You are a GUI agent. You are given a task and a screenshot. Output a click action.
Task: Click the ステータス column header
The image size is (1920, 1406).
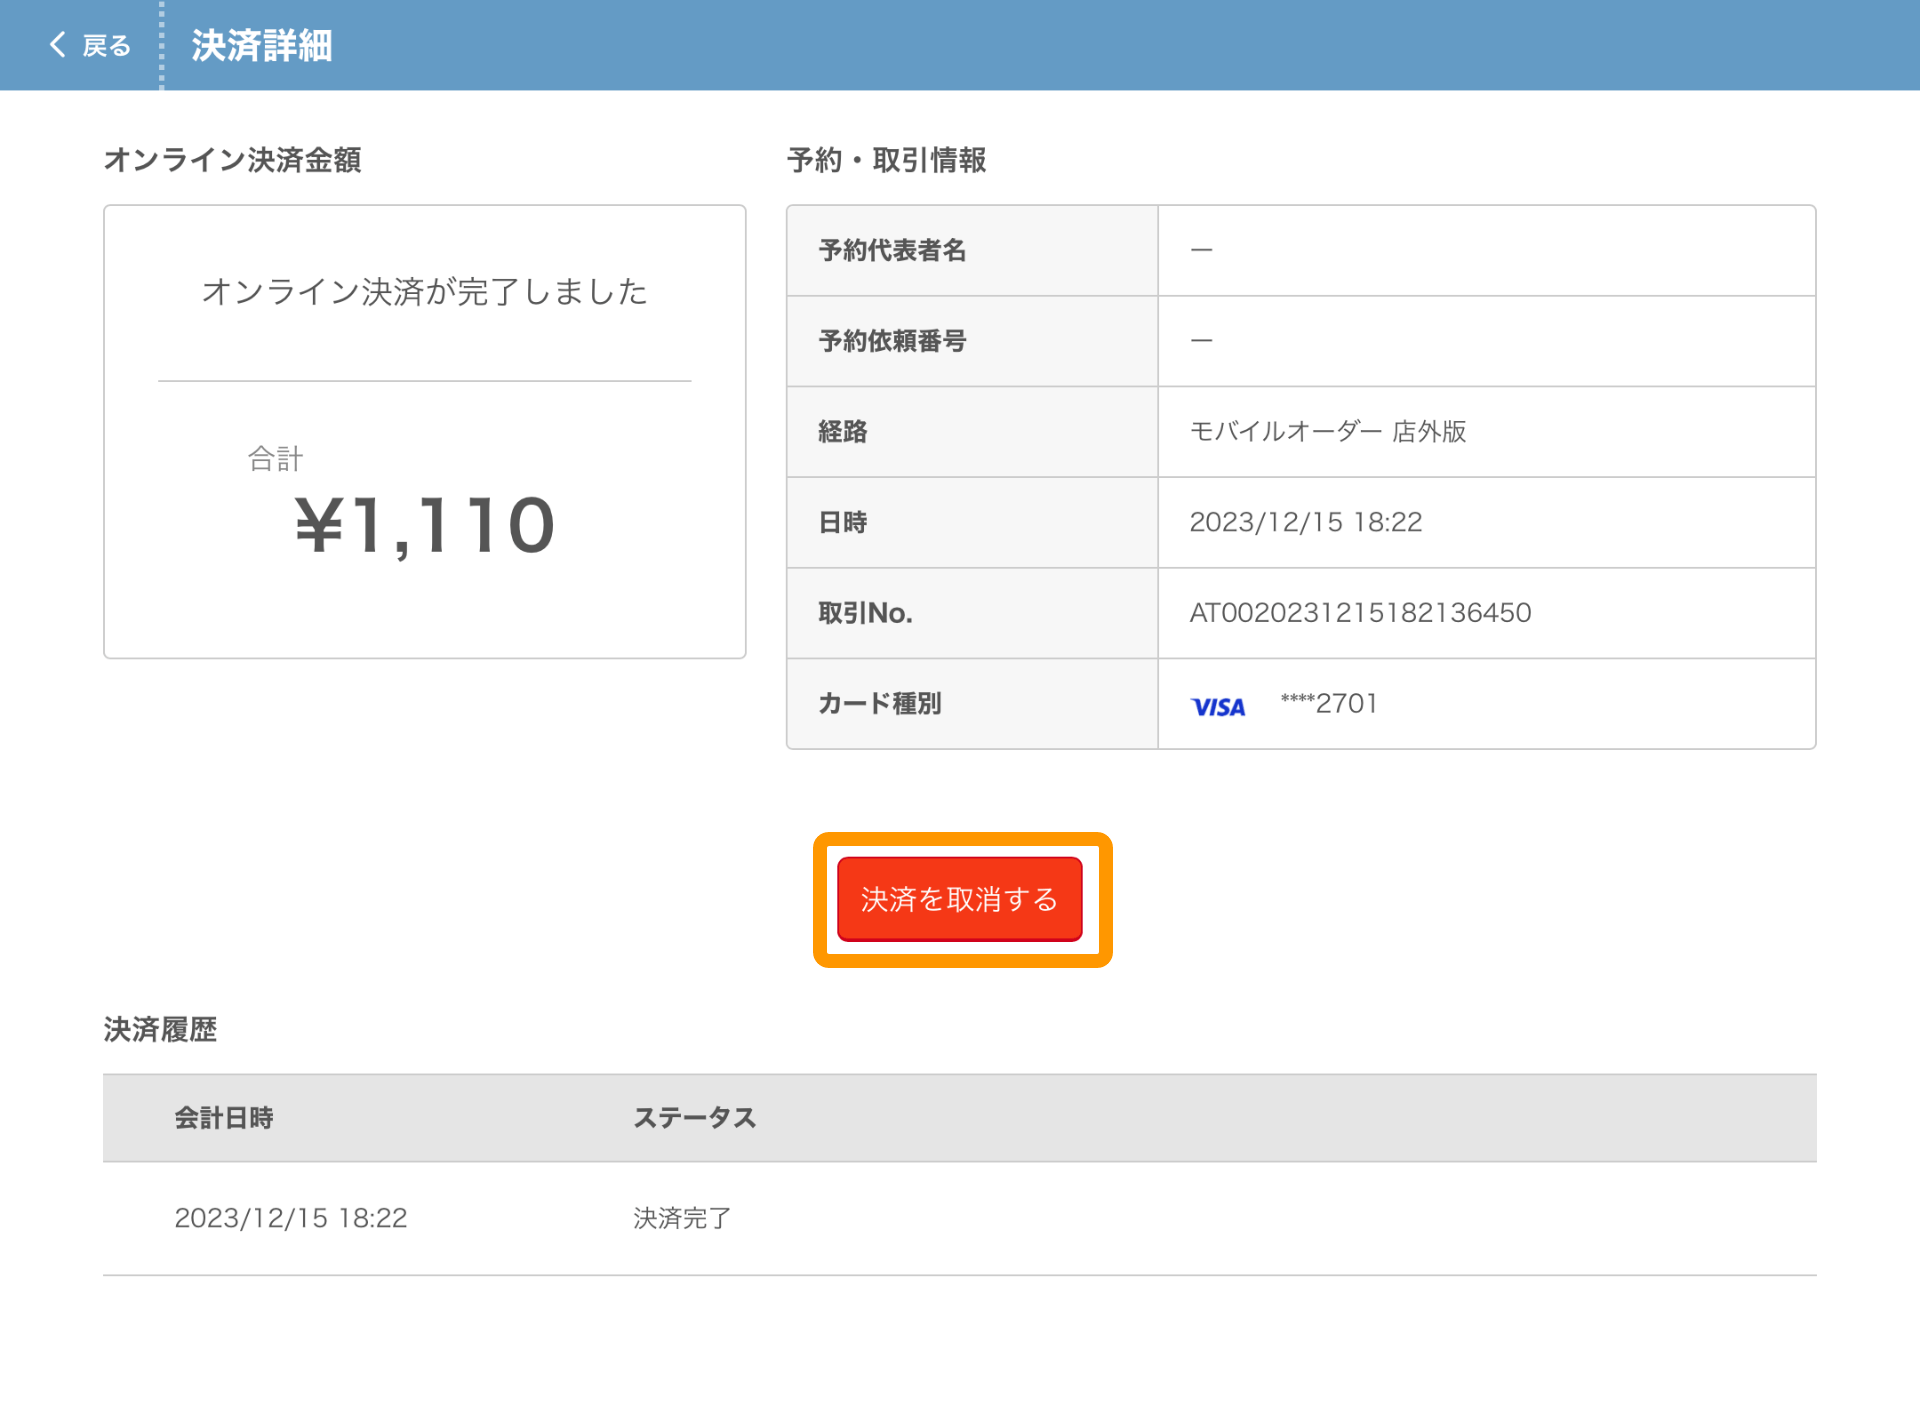pyautogui.click(x=694, y=1117)
